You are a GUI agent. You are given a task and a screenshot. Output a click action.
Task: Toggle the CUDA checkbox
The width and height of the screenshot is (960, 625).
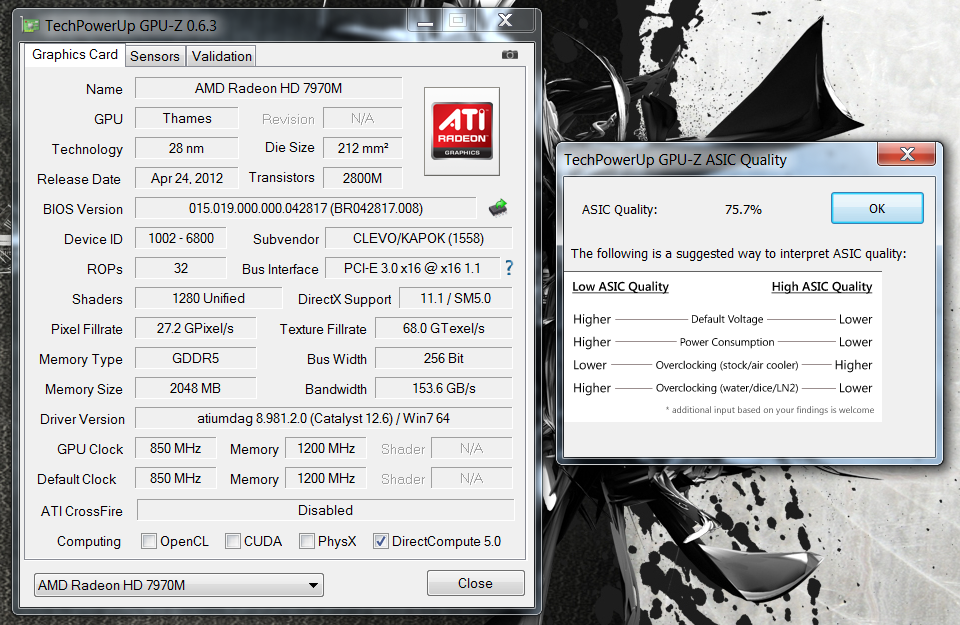[x=233, y=541]
